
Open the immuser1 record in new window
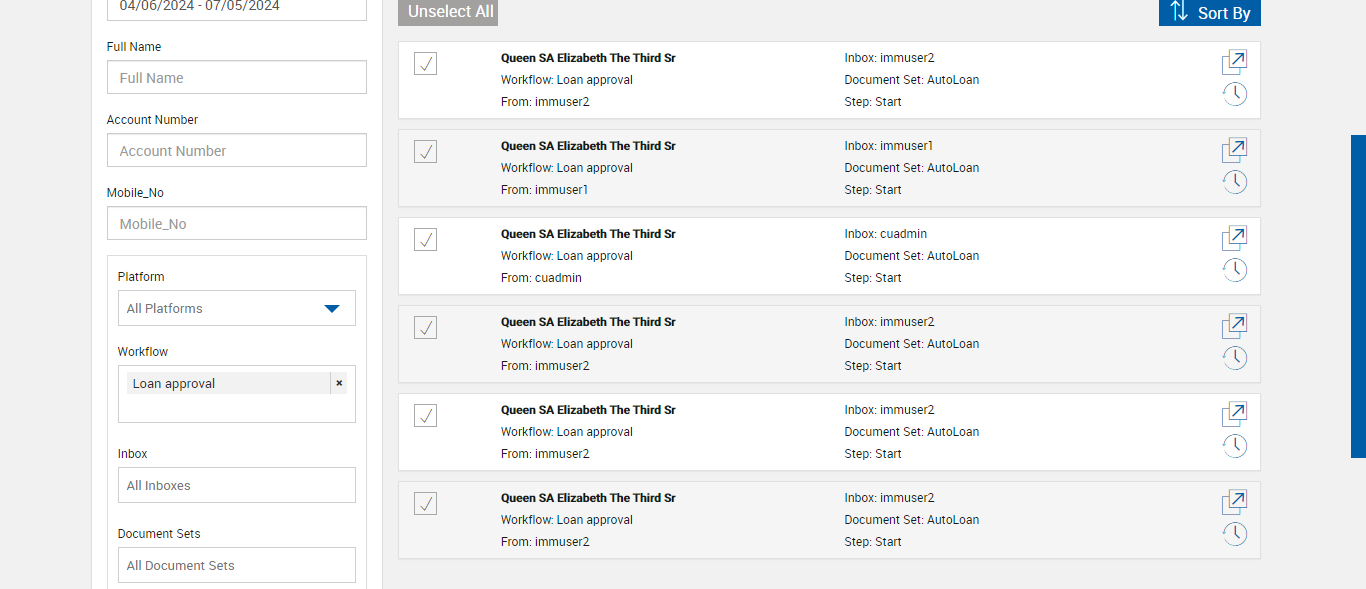pos(1234,150)
